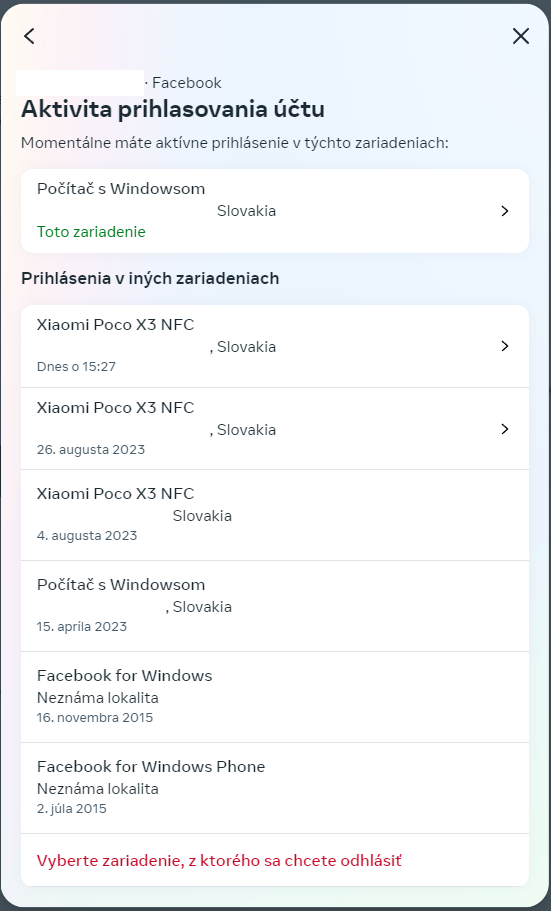Click the 'Aktivita prihlasovania účtu' heading
The image size is (551, 911).
click(173, 109)
